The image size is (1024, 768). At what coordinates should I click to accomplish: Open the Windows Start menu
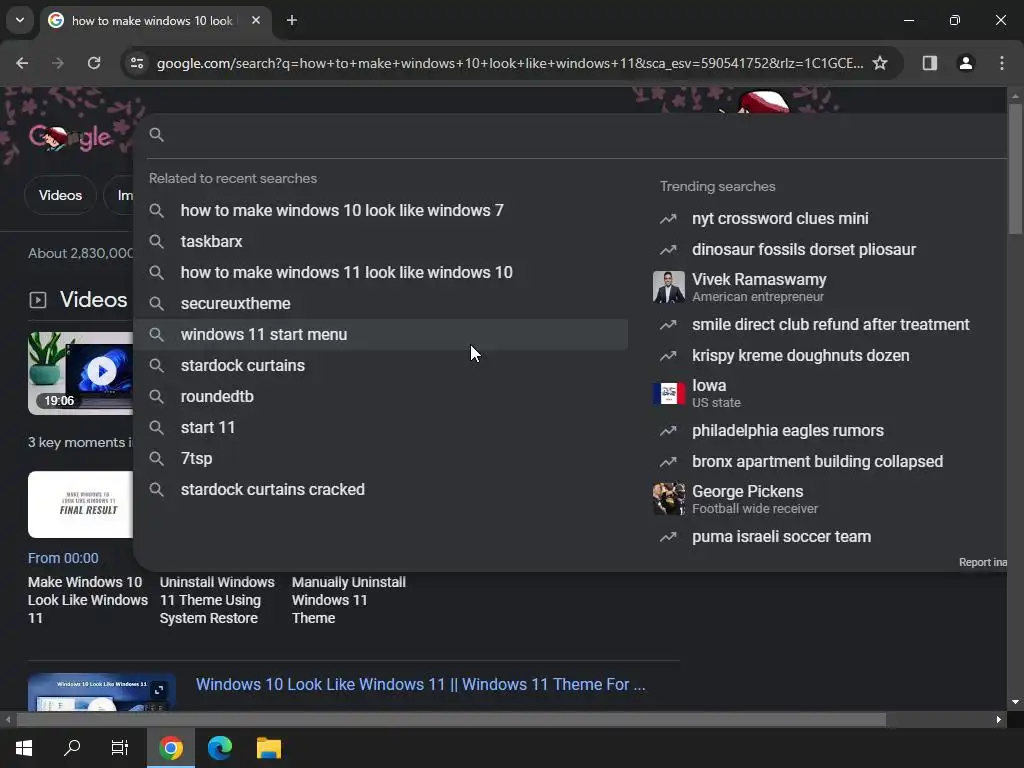coord(24,748)
